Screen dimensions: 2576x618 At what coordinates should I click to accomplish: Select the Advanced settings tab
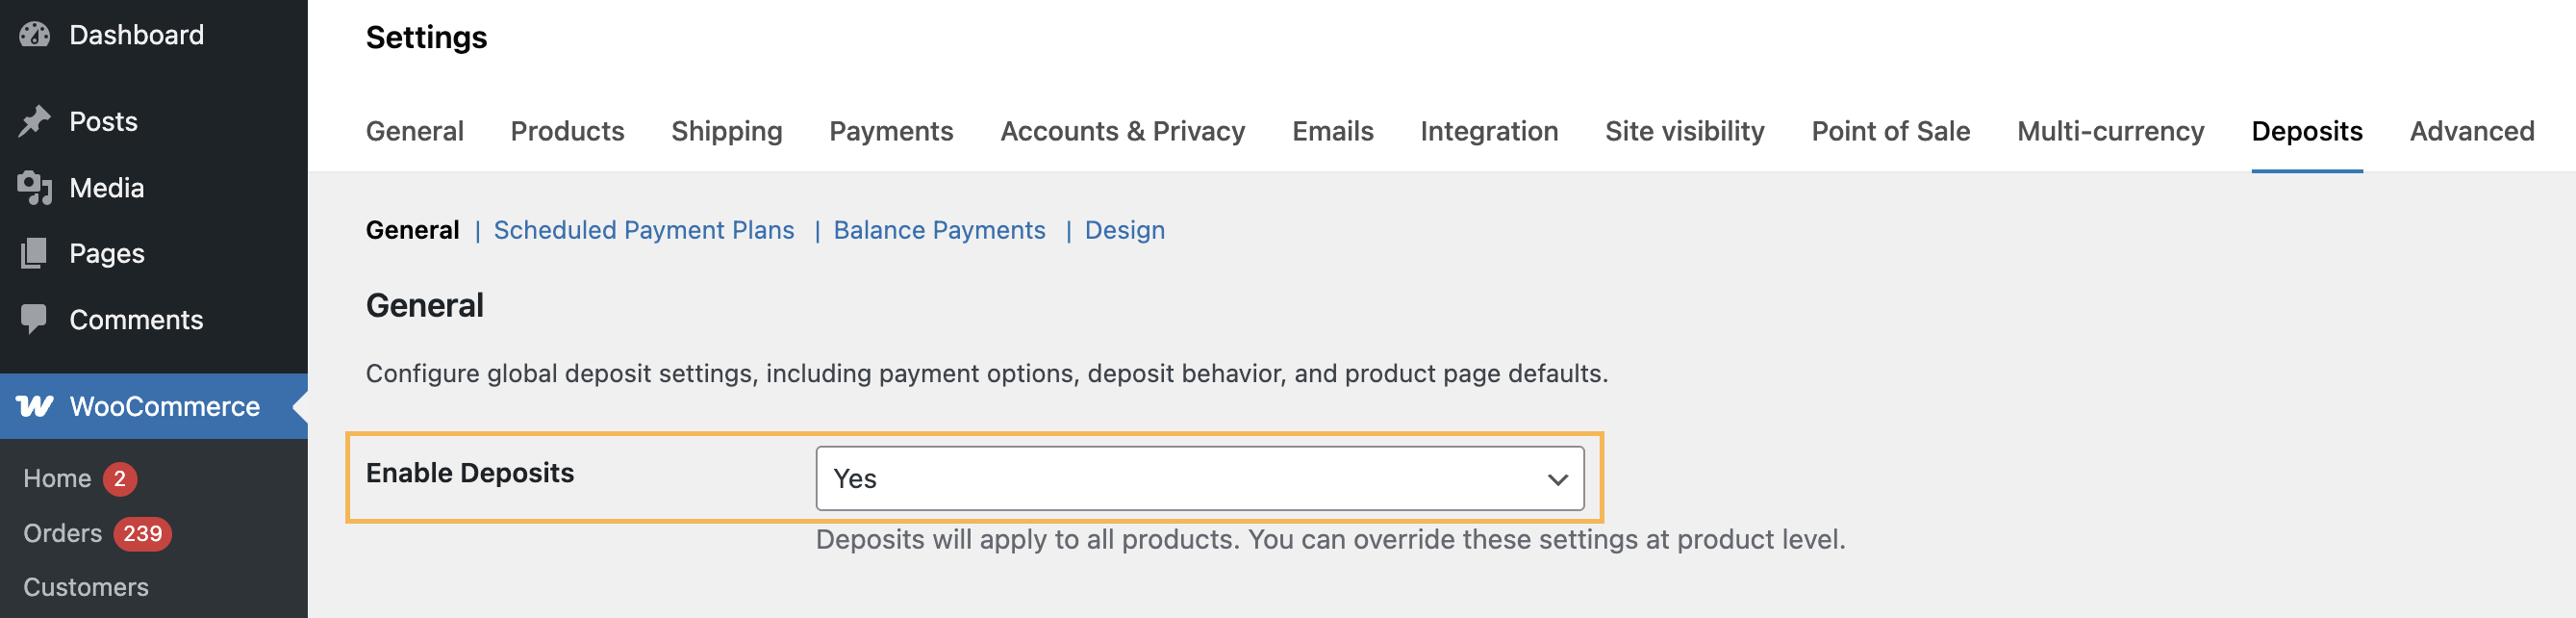(x=2471, y=131)
